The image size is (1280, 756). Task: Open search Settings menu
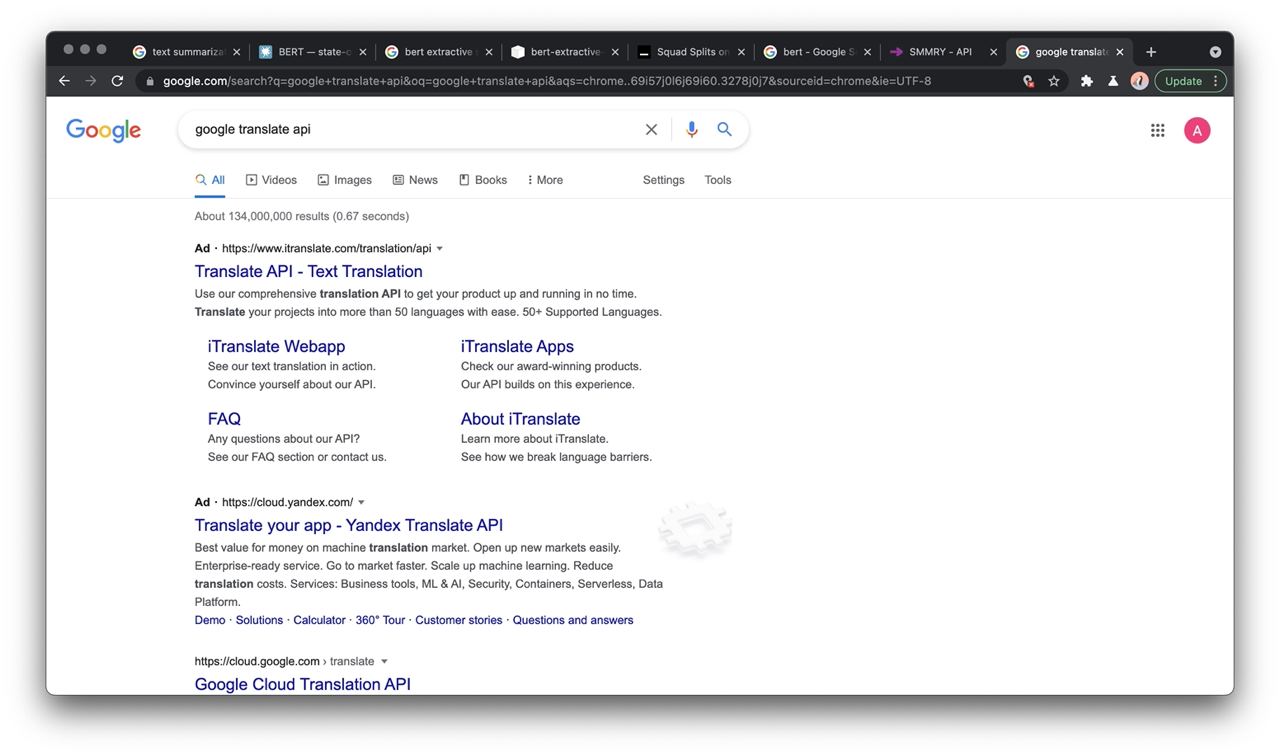point(664,180)
